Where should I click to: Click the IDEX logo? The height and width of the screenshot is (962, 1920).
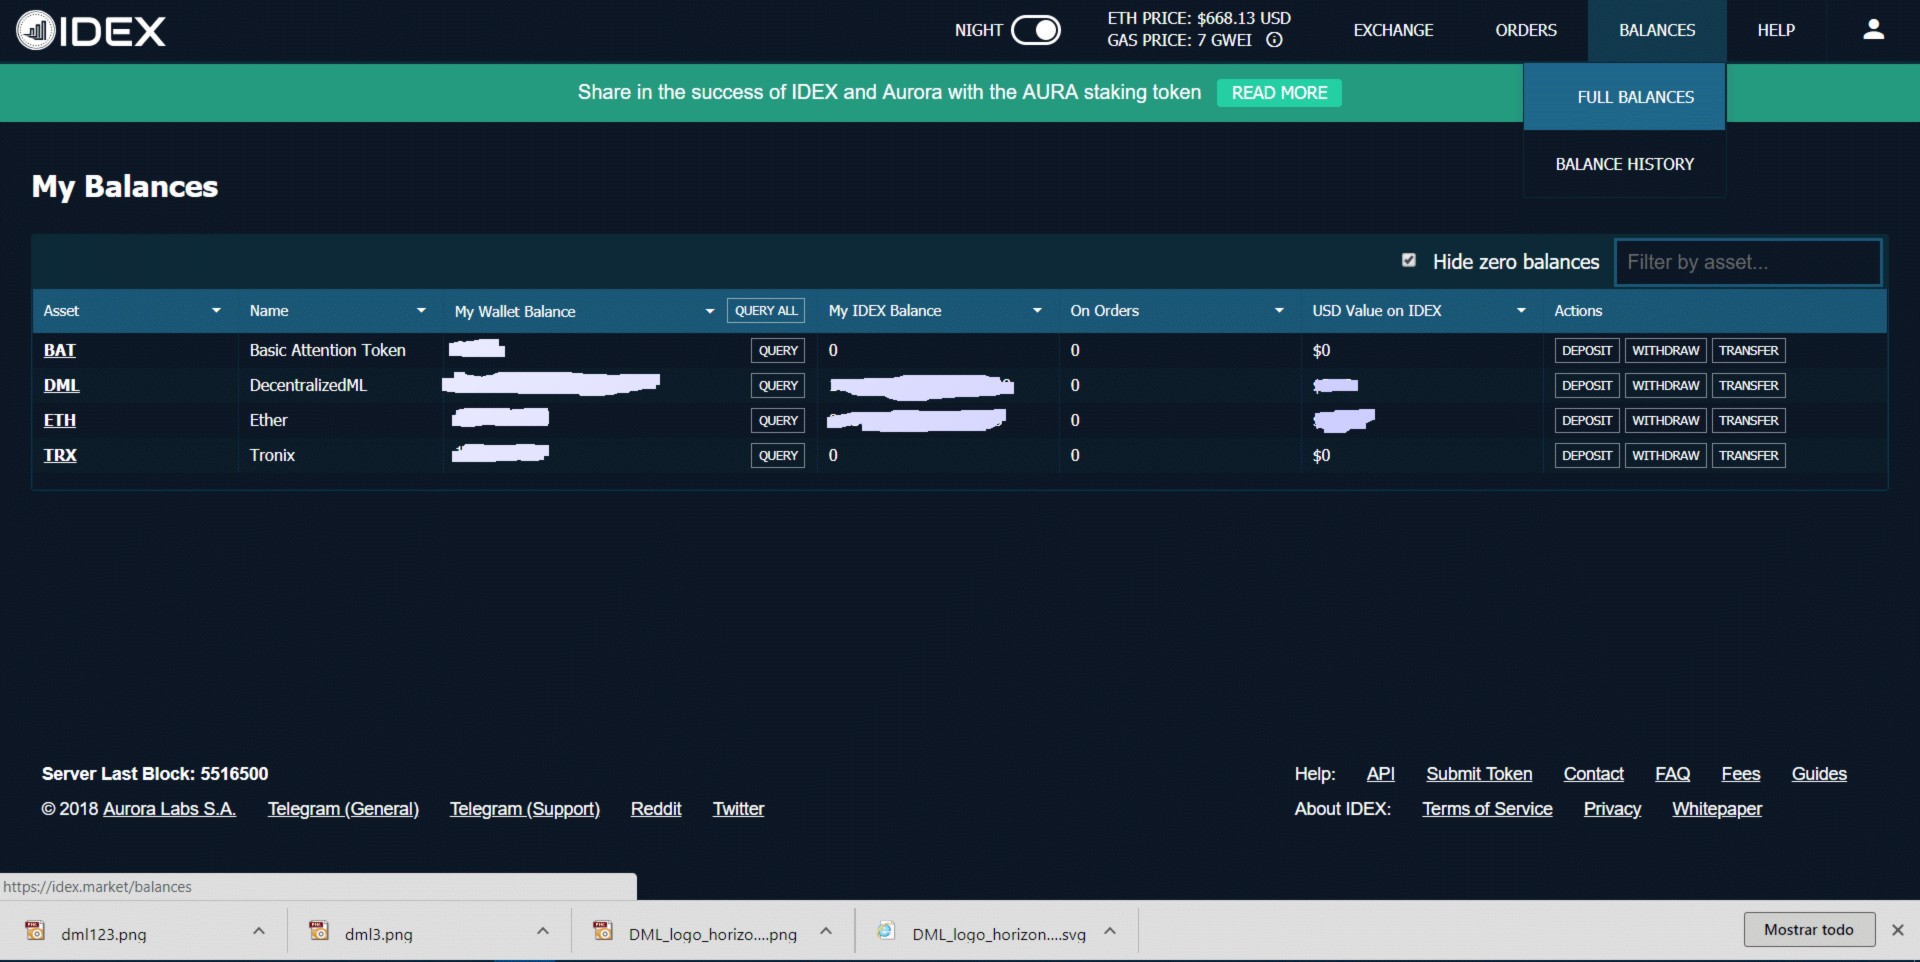pos(91,31)
